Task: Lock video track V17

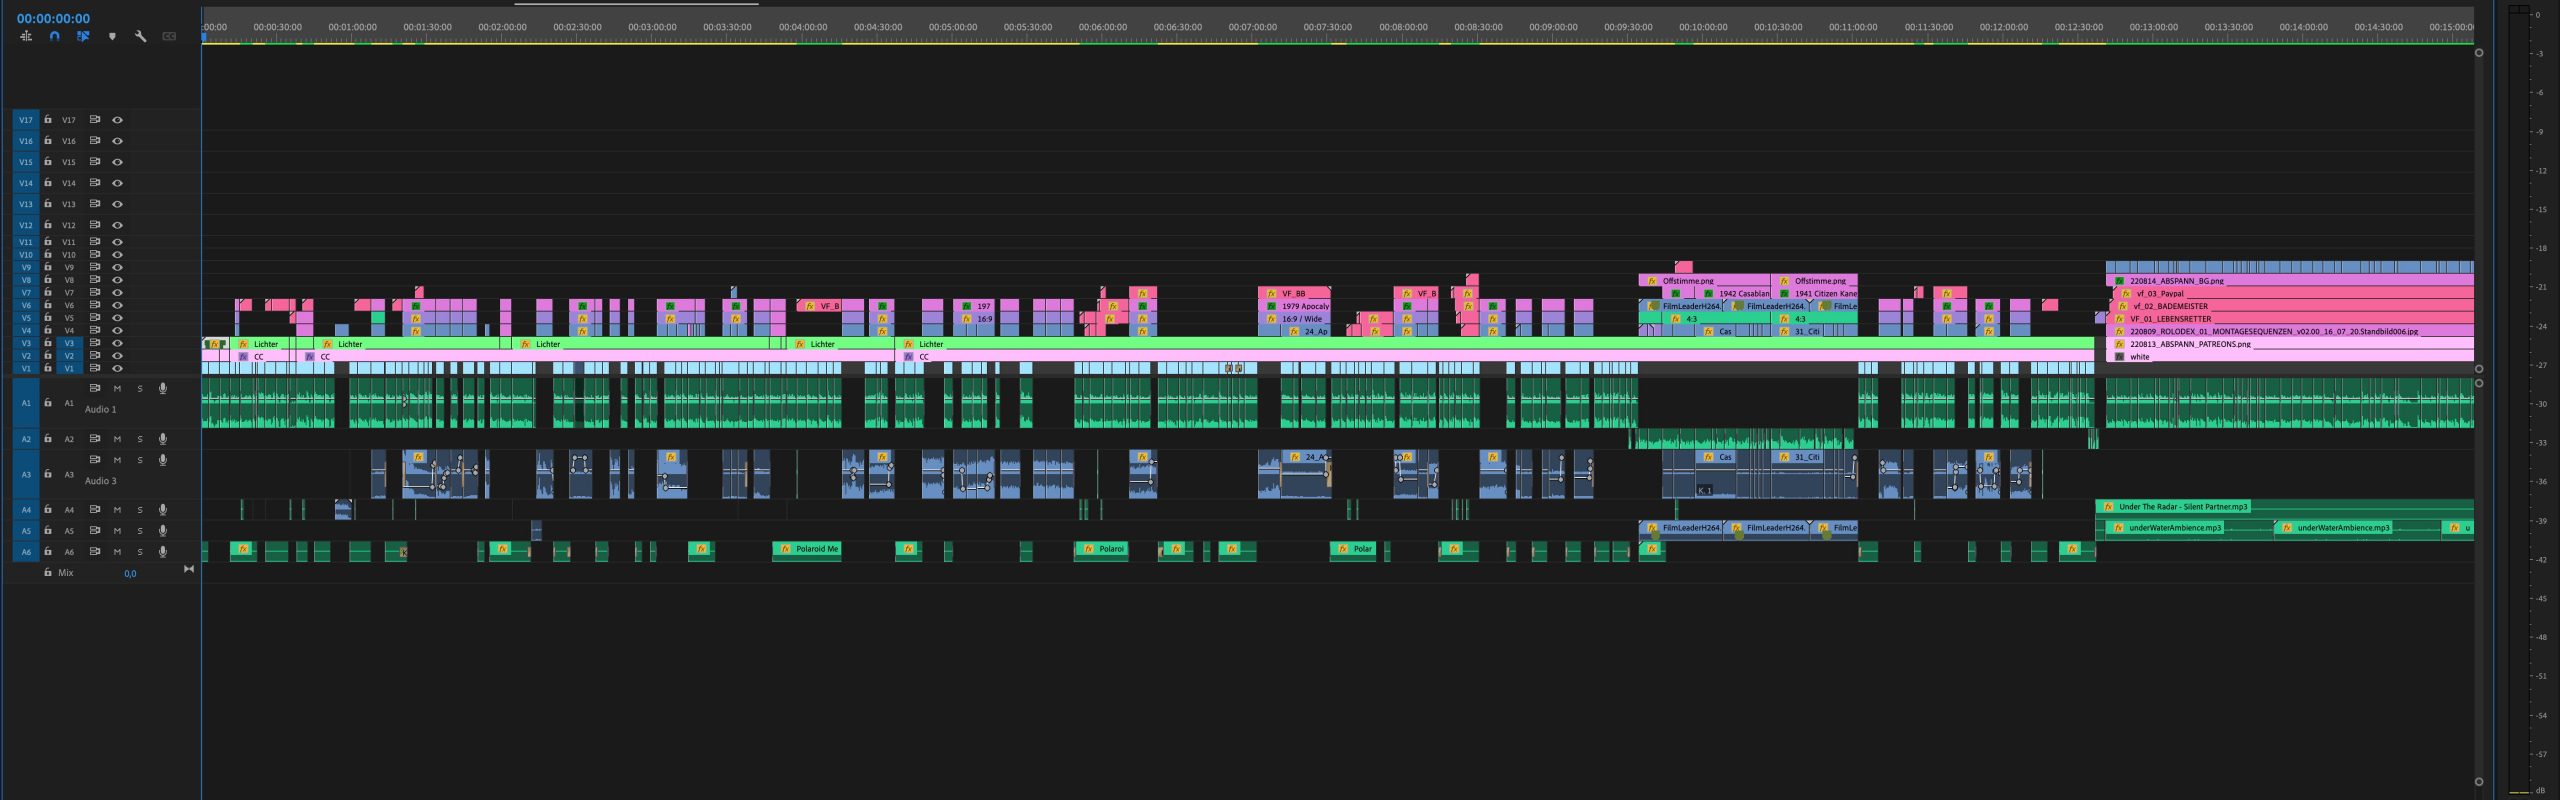Action: coord(48,120)
